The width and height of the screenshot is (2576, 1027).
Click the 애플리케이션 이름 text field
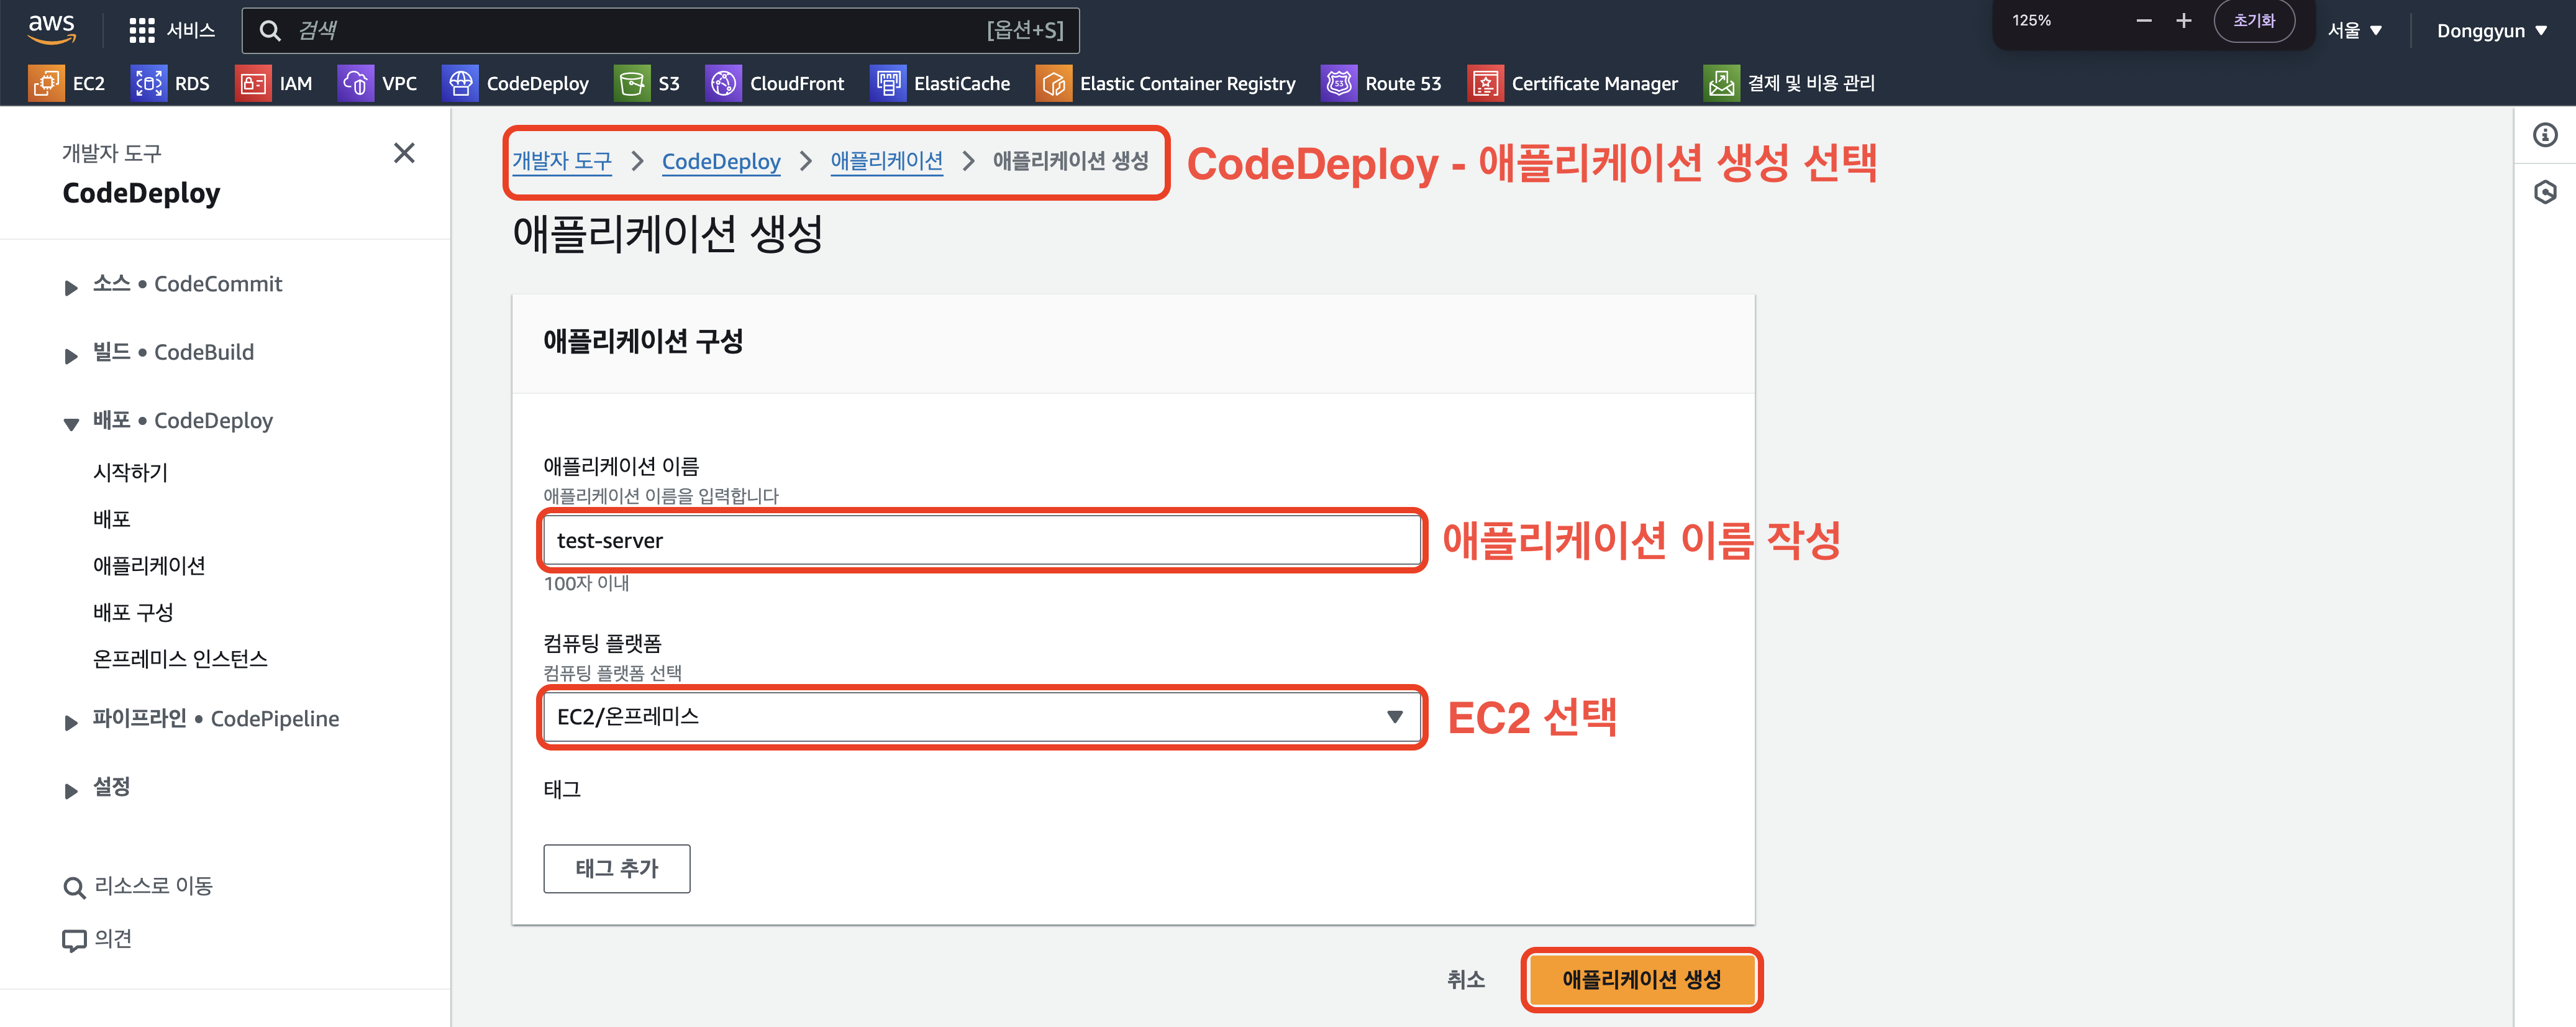click(980, 540)
